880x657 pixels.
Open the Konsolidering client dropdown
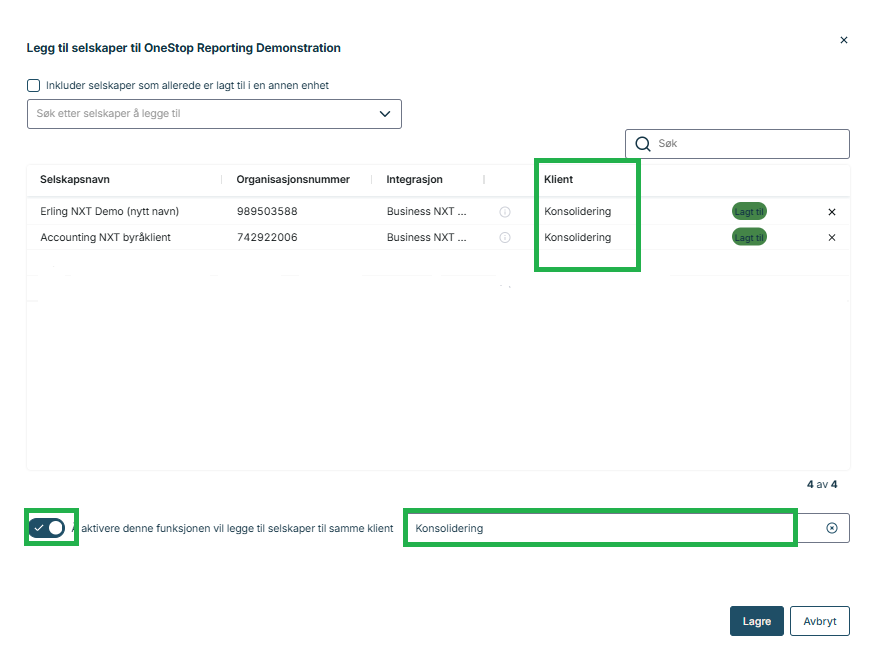(600, 528)
